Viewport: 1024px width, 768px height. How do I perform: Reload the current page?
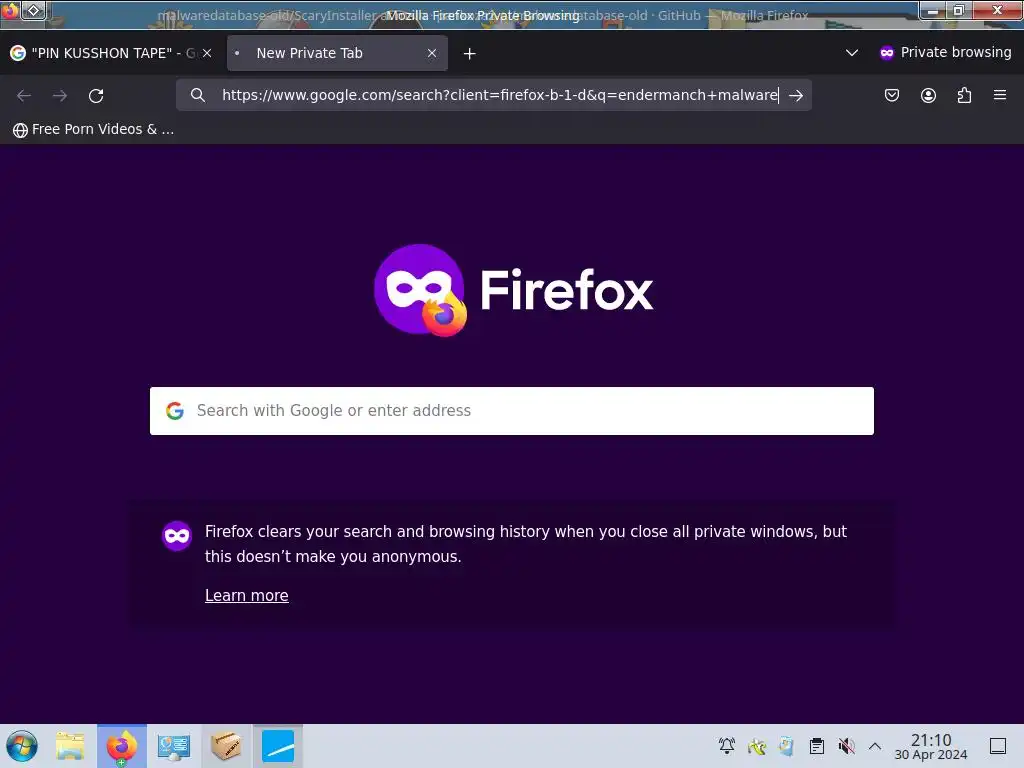point(96,96)
